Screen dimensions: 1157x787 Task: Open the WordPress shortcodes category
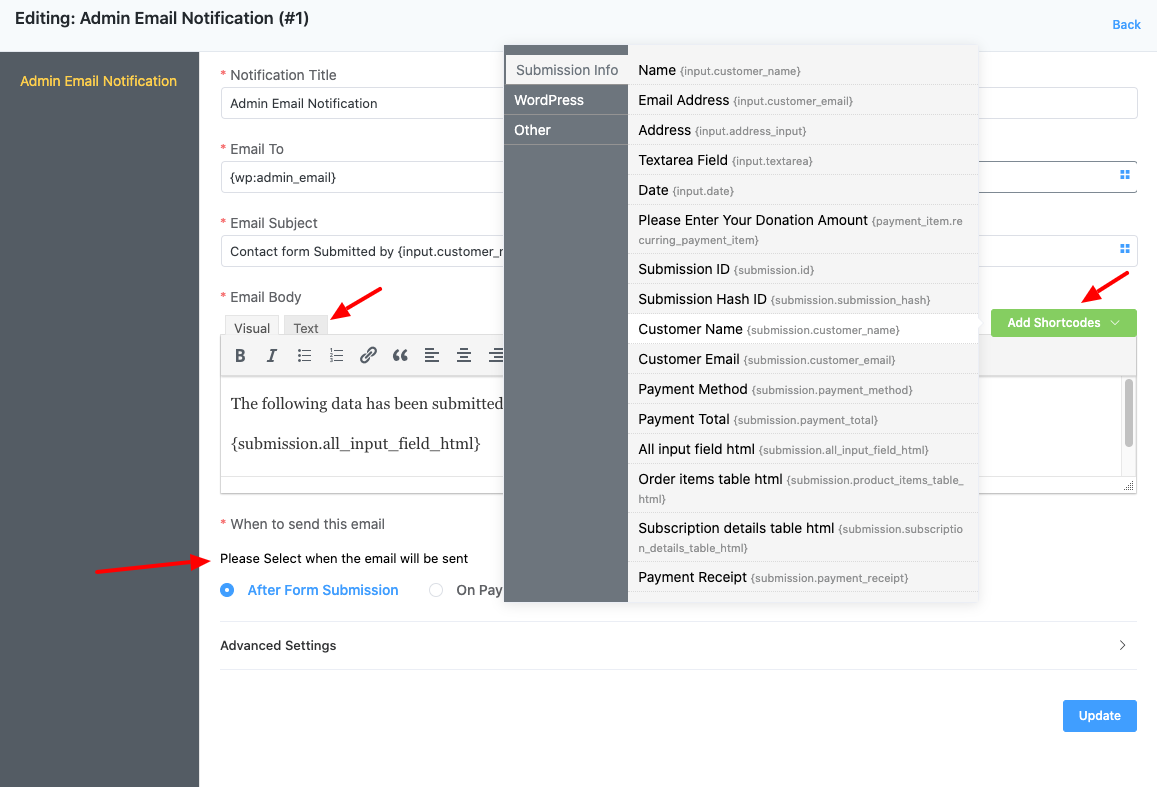(551, 100)
